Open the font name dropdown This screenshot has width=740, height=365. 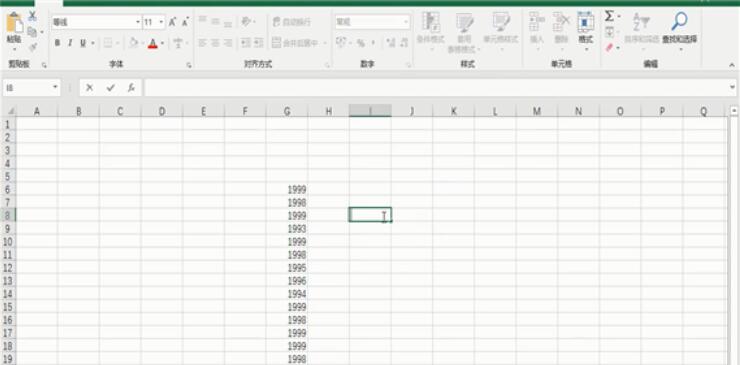(138, 22)
